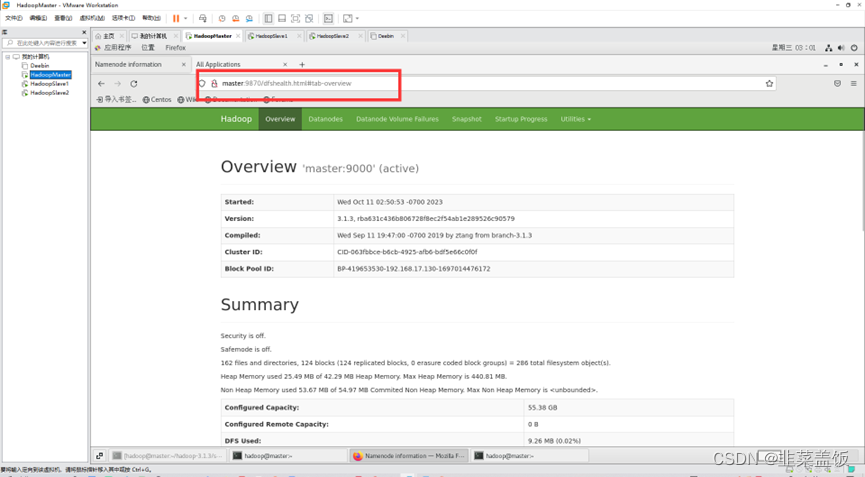Image resolution: width=865 pixels, height=477 pixels.
Task: Click the Pocket save icon
Action: pos(837,83)
